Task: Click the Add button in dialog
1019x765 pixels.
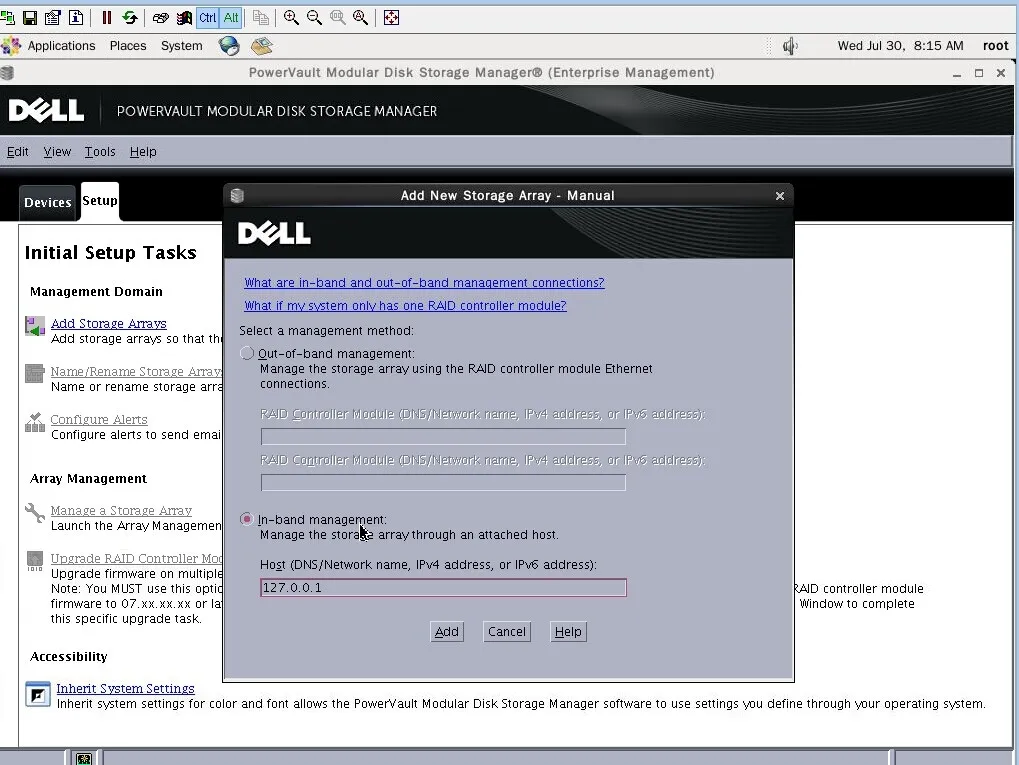Action: 446,632
